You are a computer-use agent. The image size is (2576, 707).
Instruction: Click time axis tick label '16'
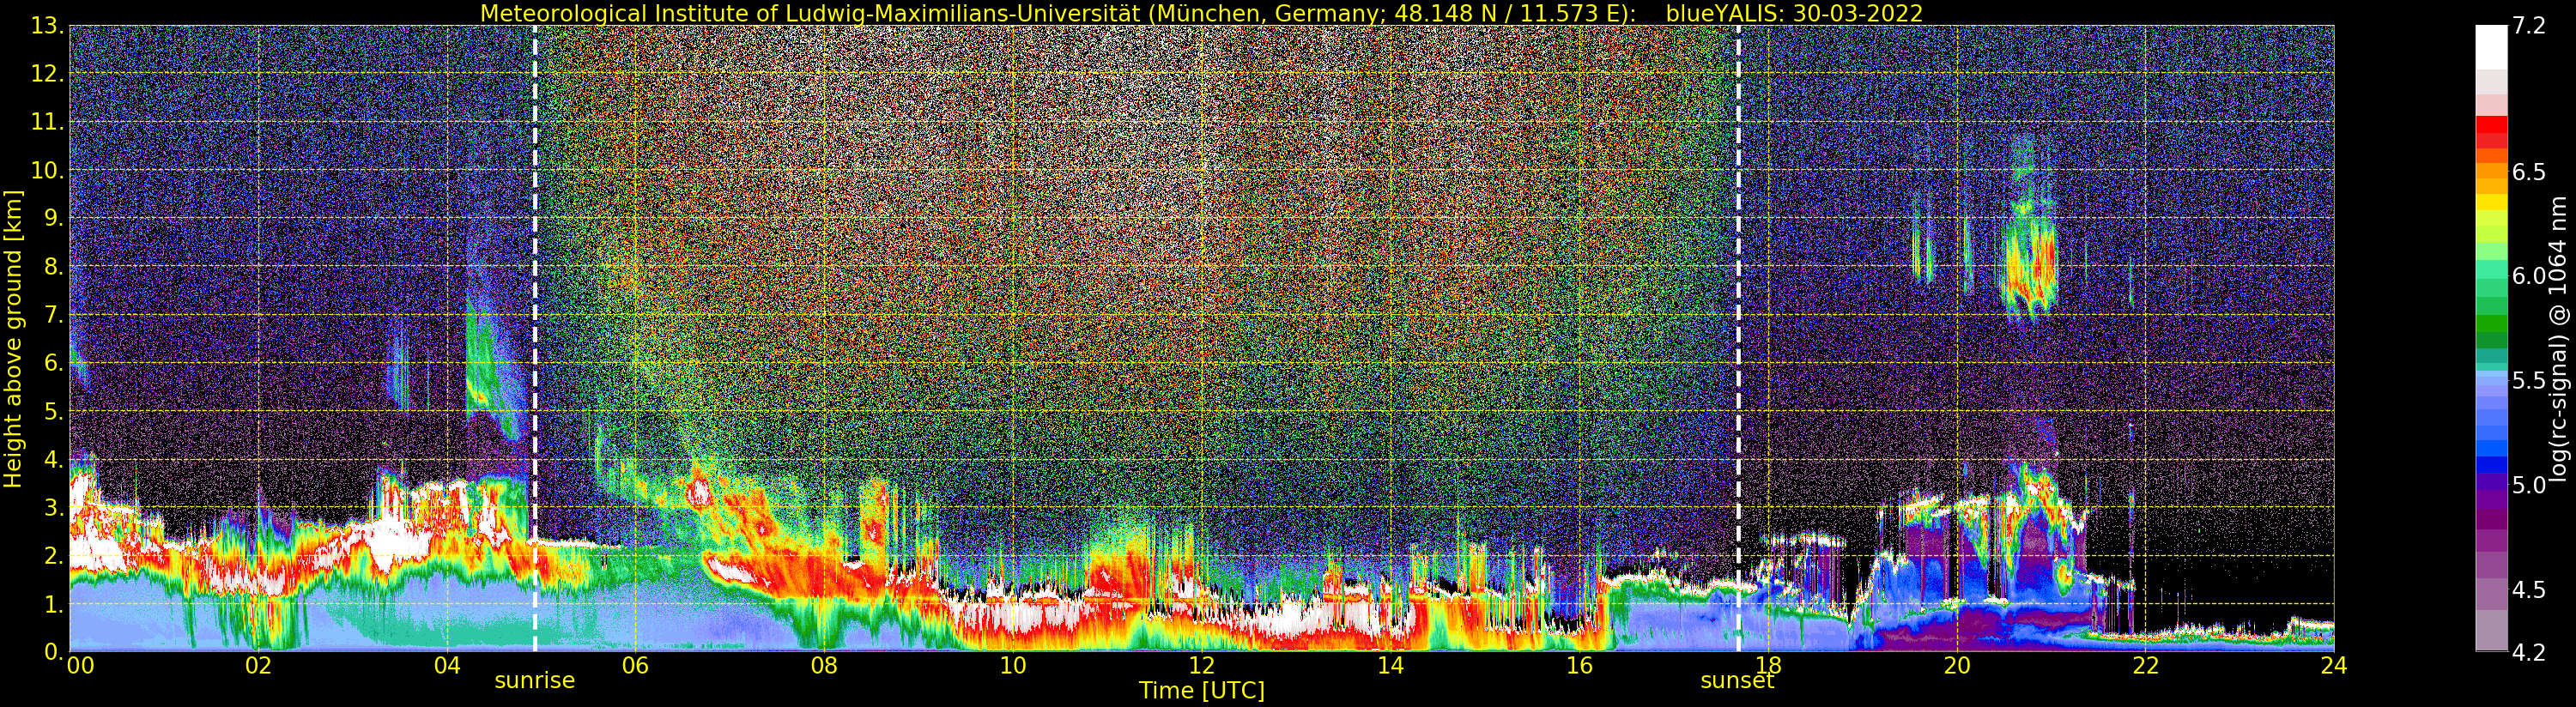[x=1579, y=665]
